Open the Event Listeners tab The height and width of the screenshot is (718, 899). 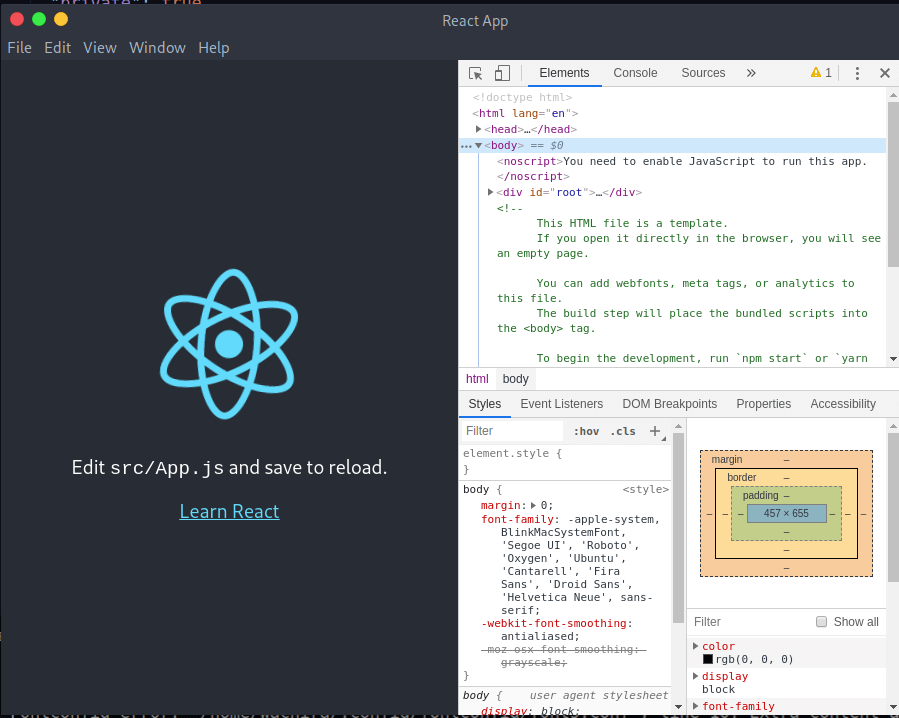[561, 403]
